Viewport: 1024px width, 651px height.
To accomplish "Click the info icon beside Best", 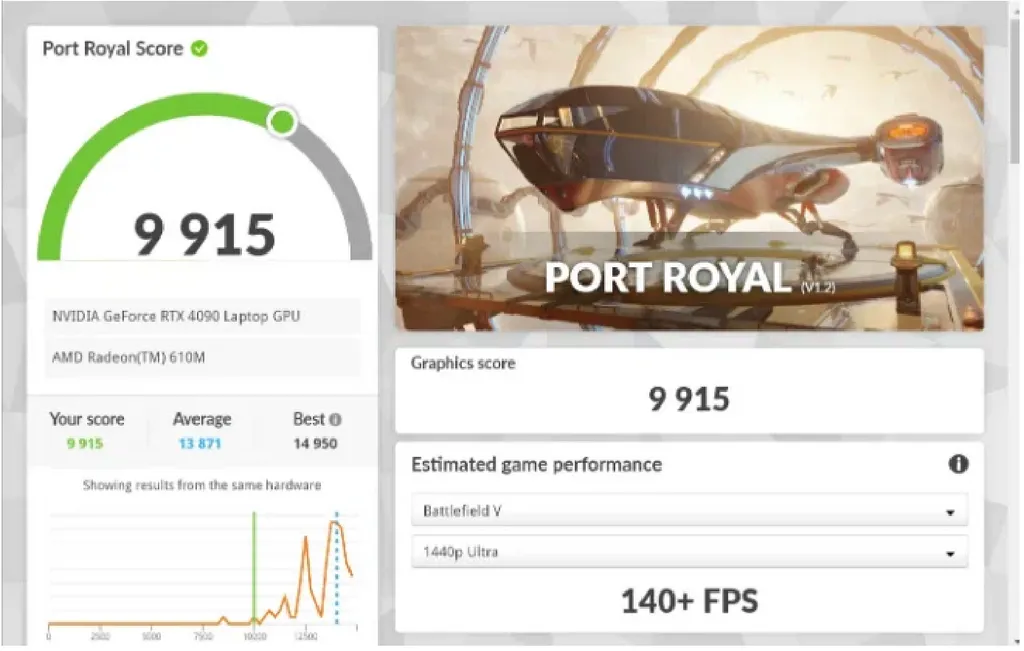I will click(x=335, y=419).
